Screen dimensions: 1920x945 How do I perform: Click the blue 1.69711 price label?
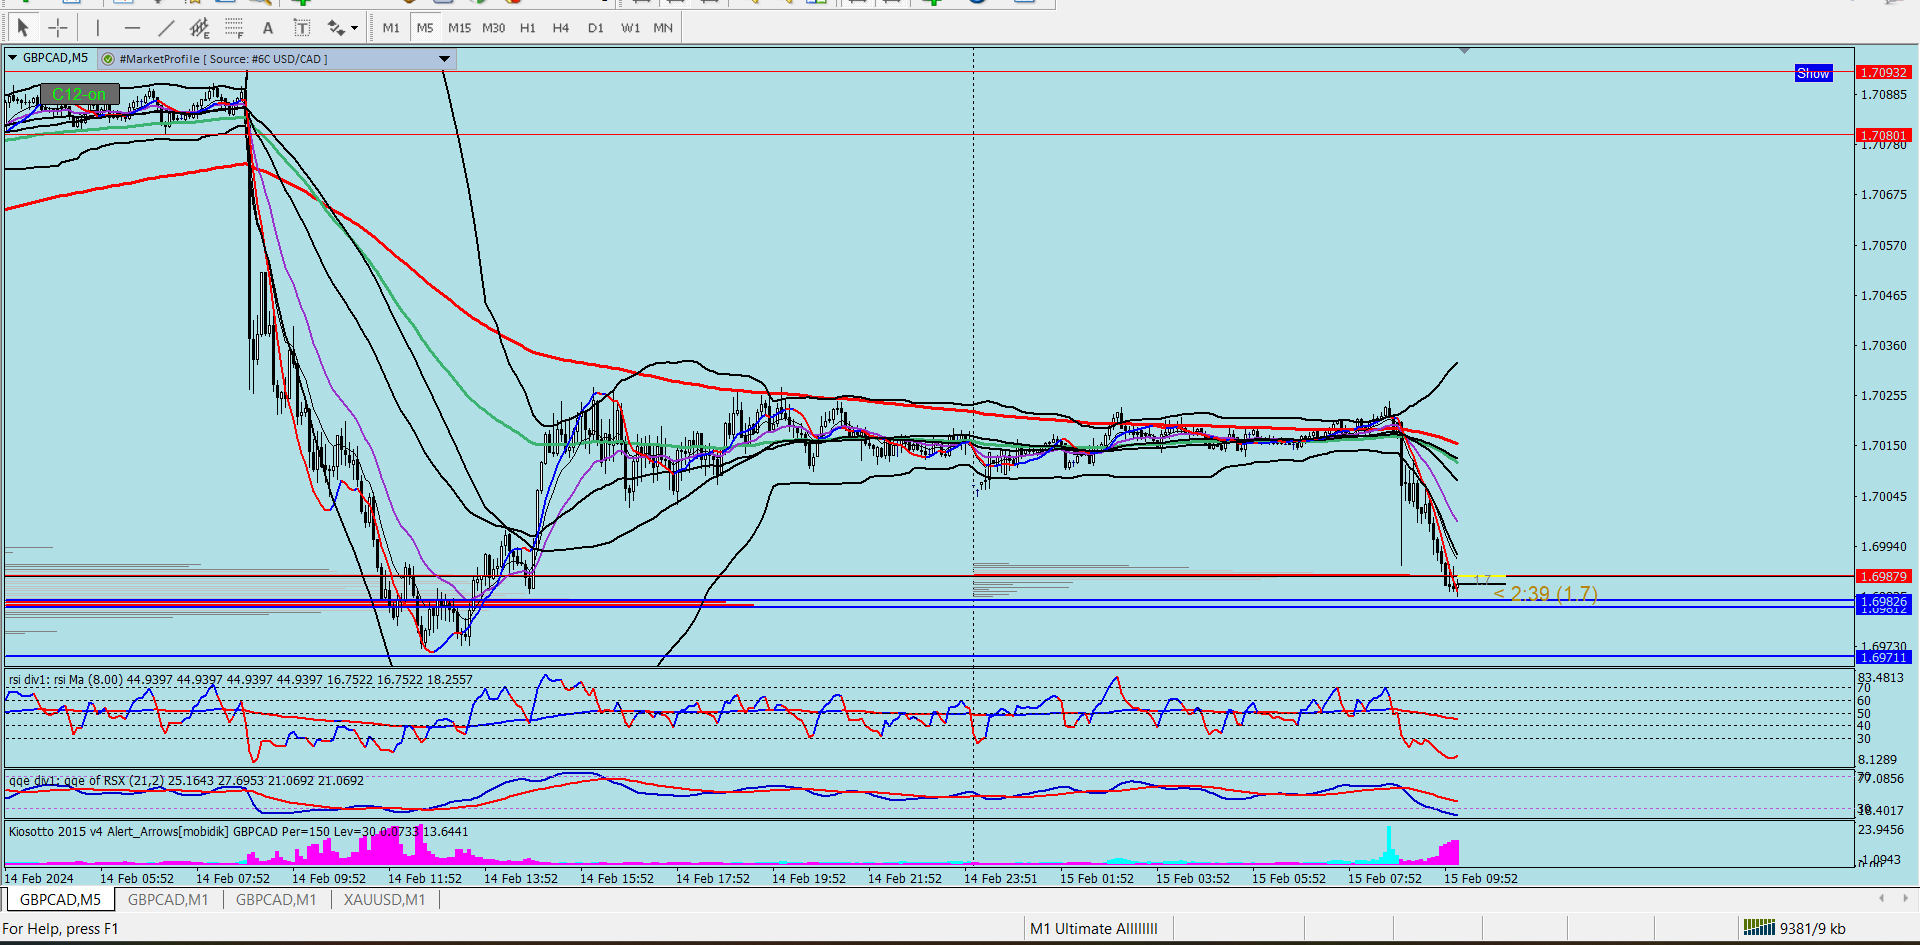click(x=1884, y=657)
